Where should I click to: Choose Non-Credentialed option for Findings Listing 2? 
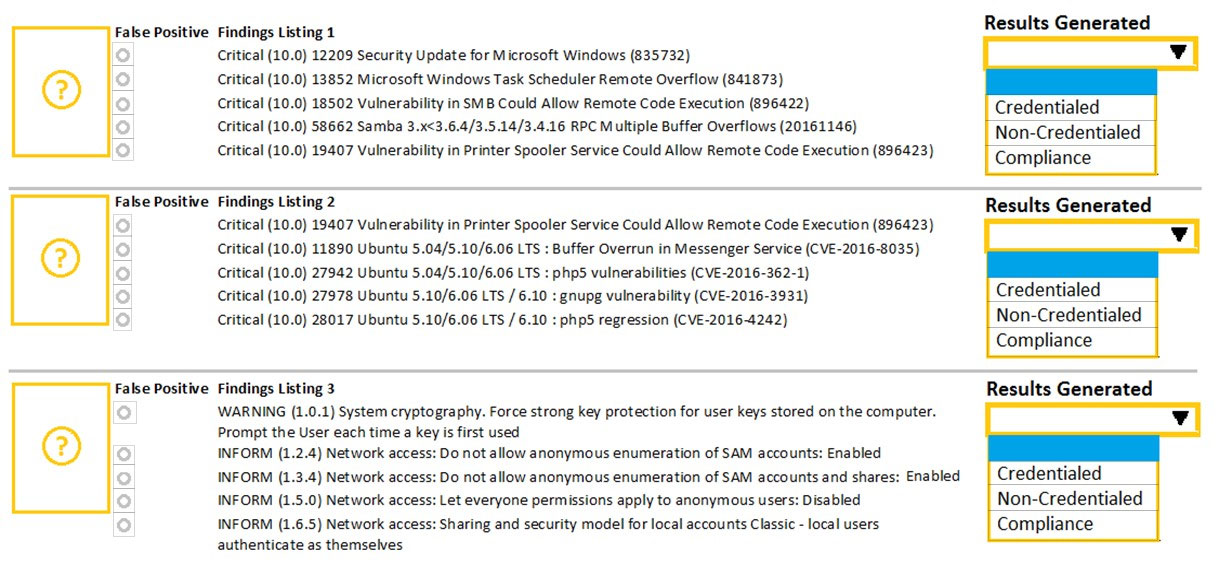point(1072,315)
